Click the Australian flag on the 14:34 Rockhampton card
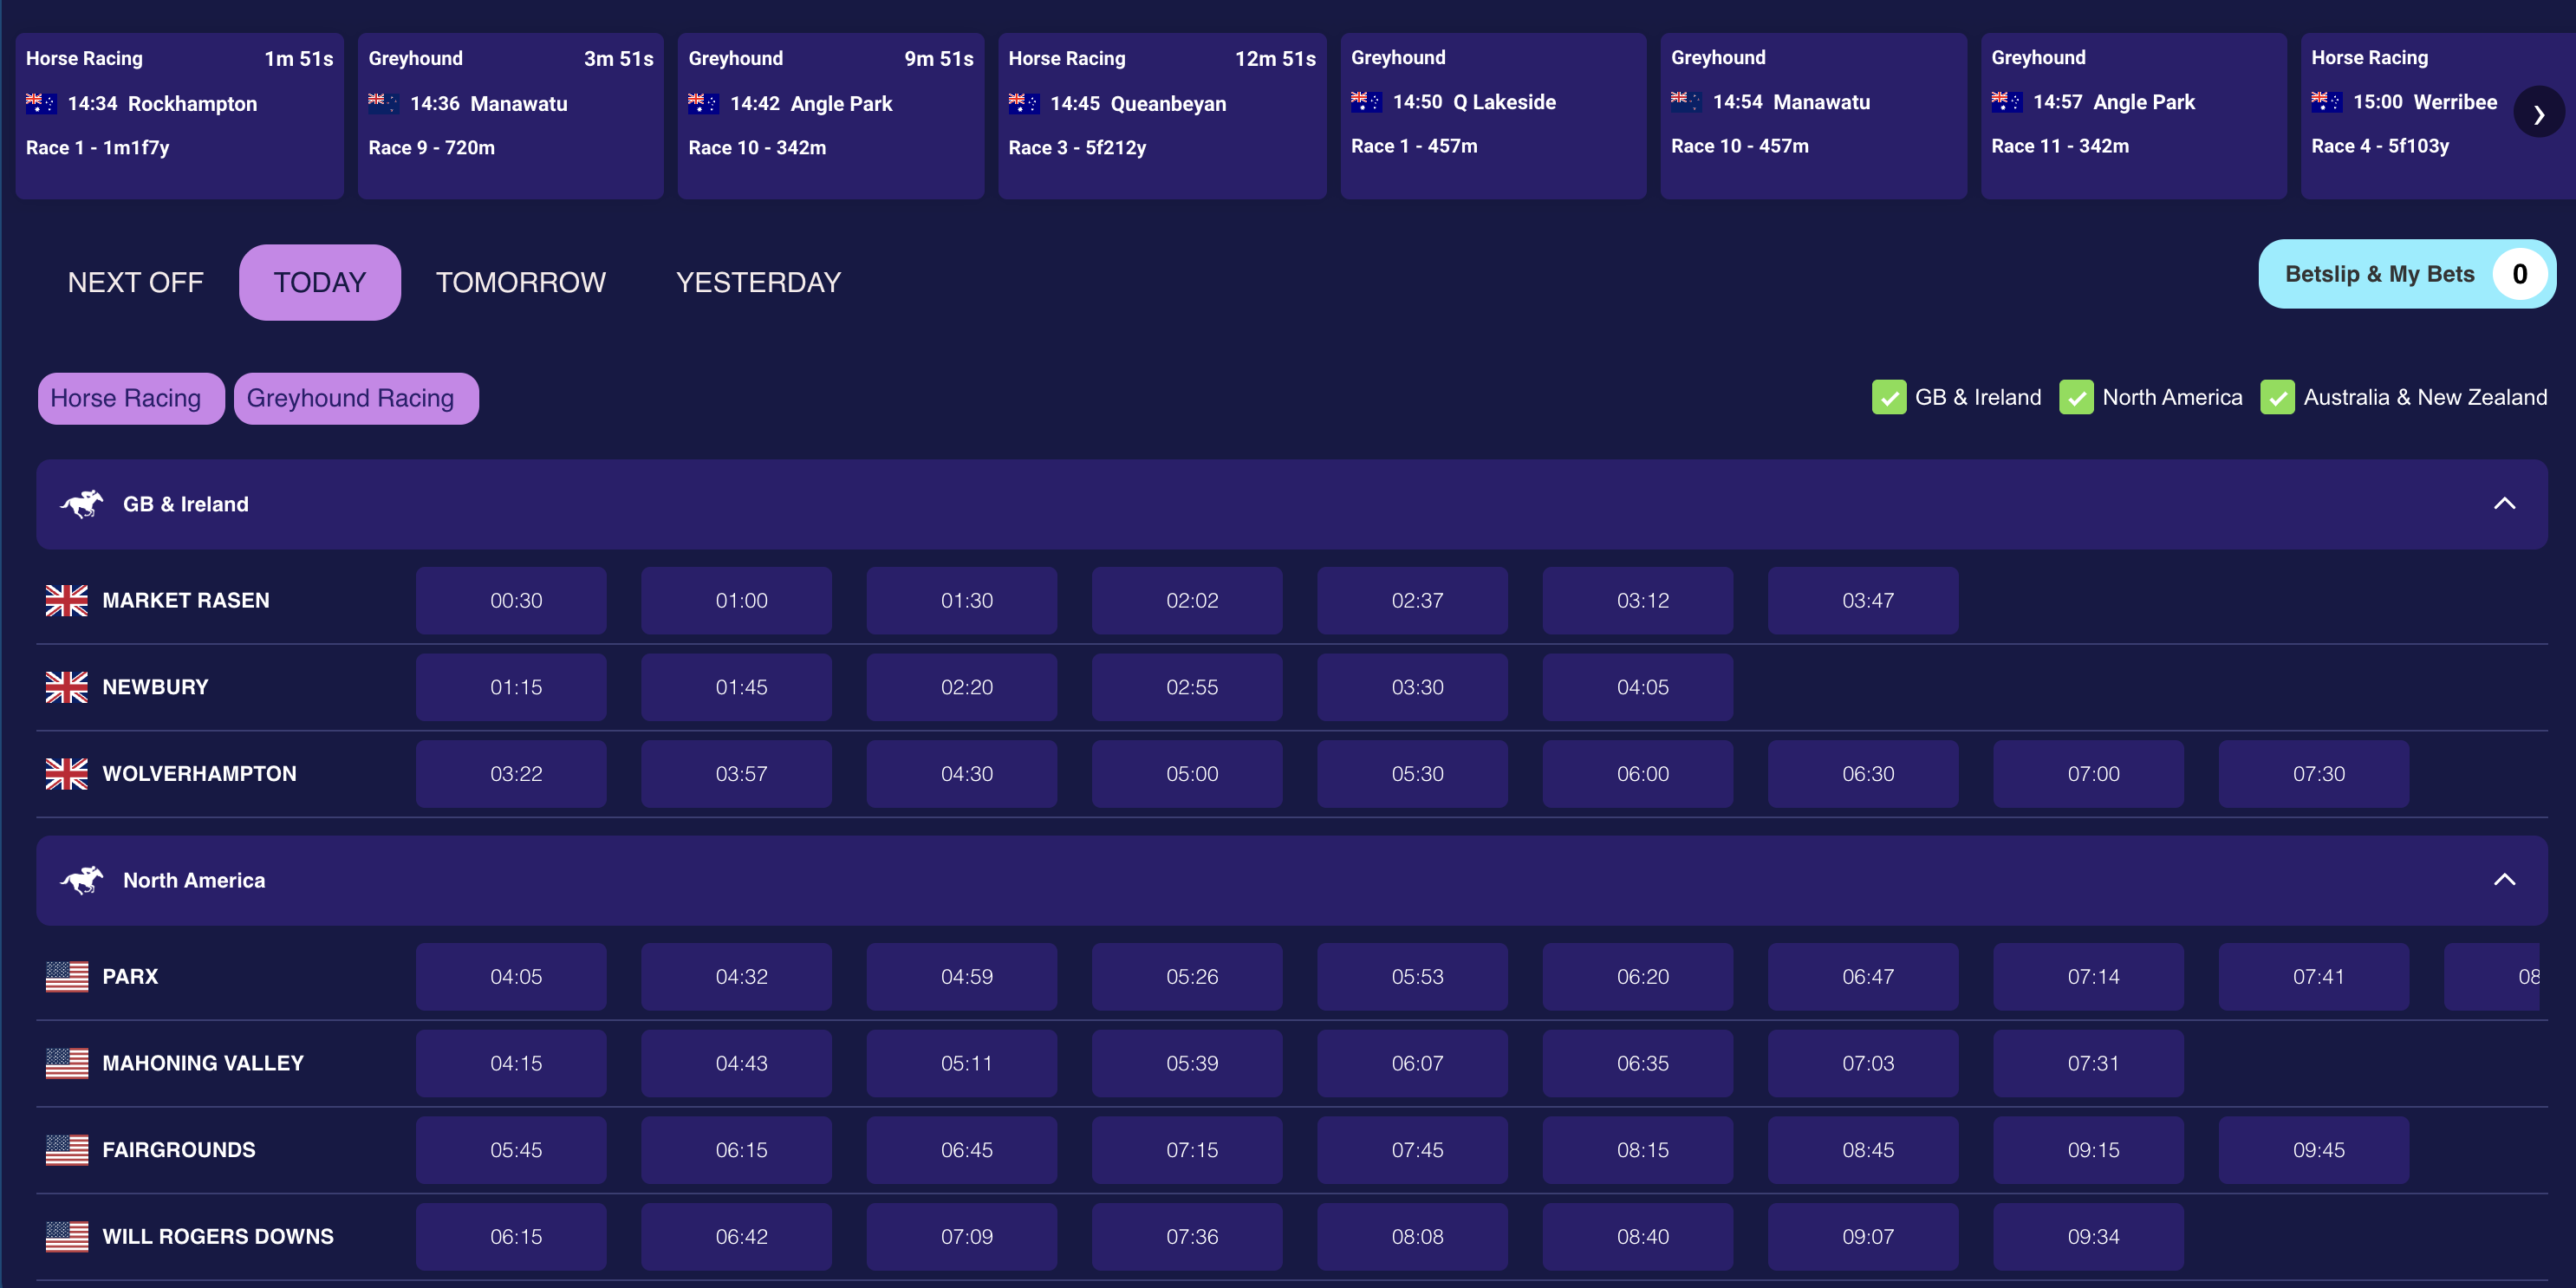Image resolution: width=2576 pixels, height=1288 pixels. coord(41,102)
